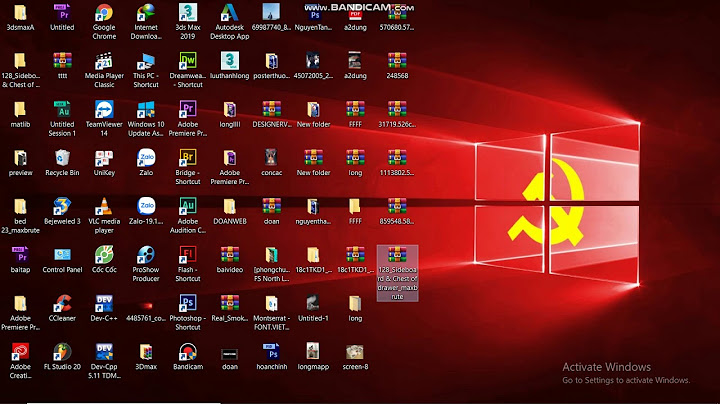Select the matlib folder

[x=20, y=110]
